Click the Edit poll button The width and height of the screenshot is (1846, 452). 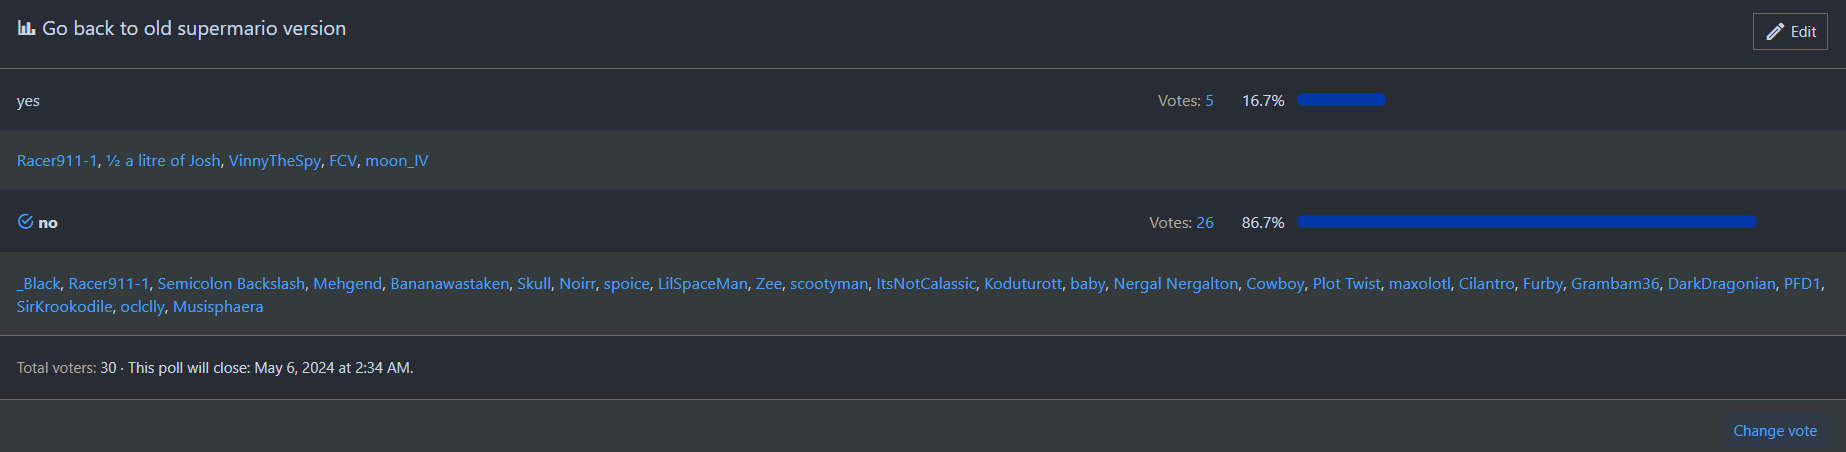click(x=1790, y=32)
